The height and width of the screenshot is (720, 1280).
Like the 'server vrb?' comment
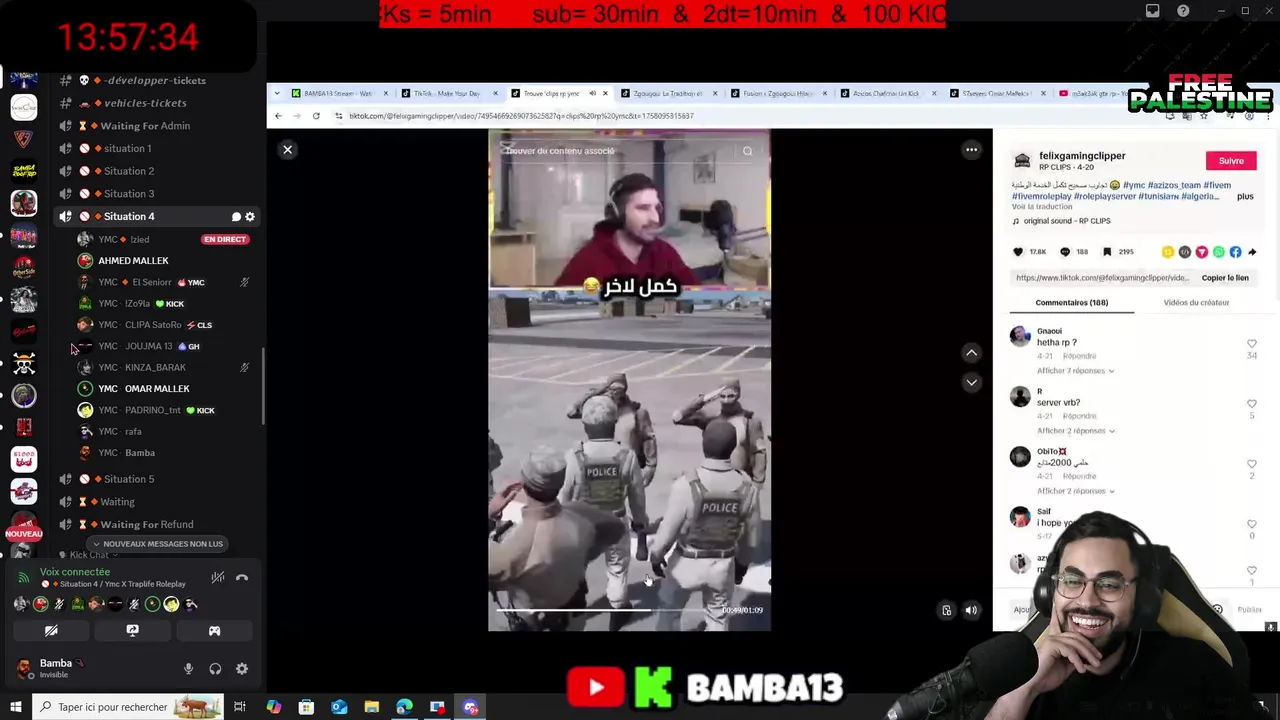click(x=1252, y=404)
